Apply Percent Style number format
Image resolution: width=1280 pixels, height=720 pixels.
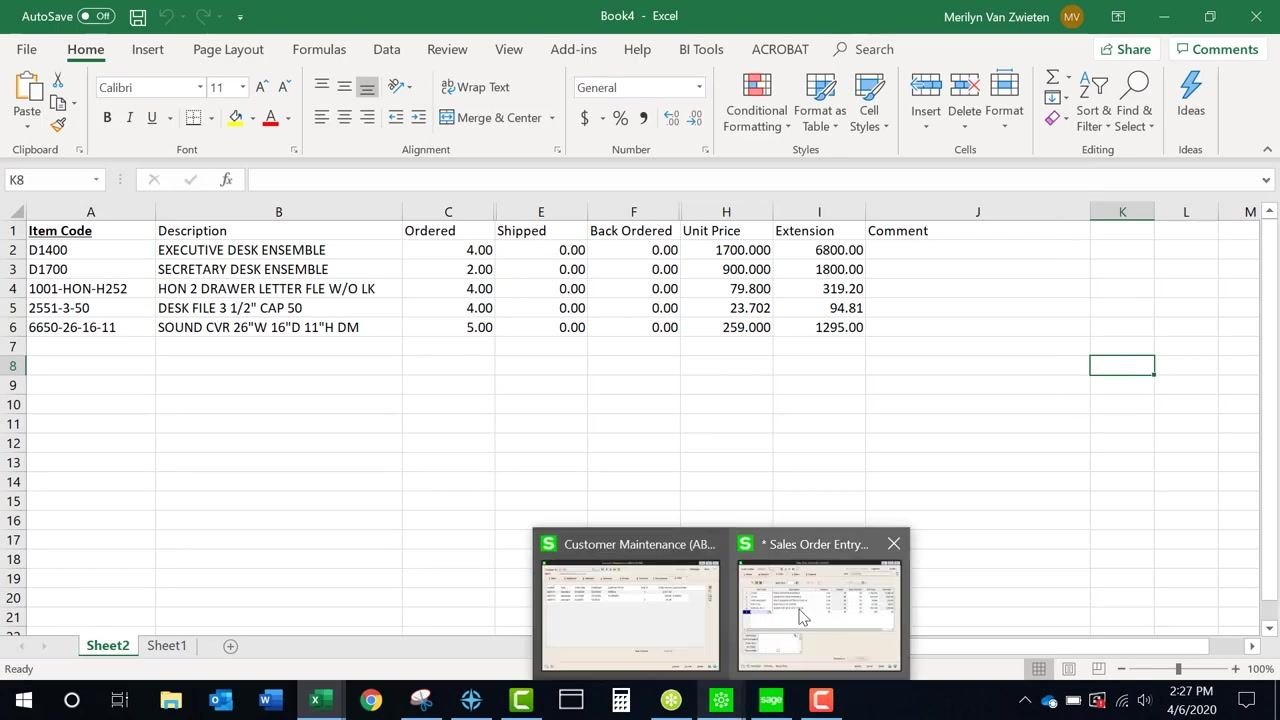620,118
